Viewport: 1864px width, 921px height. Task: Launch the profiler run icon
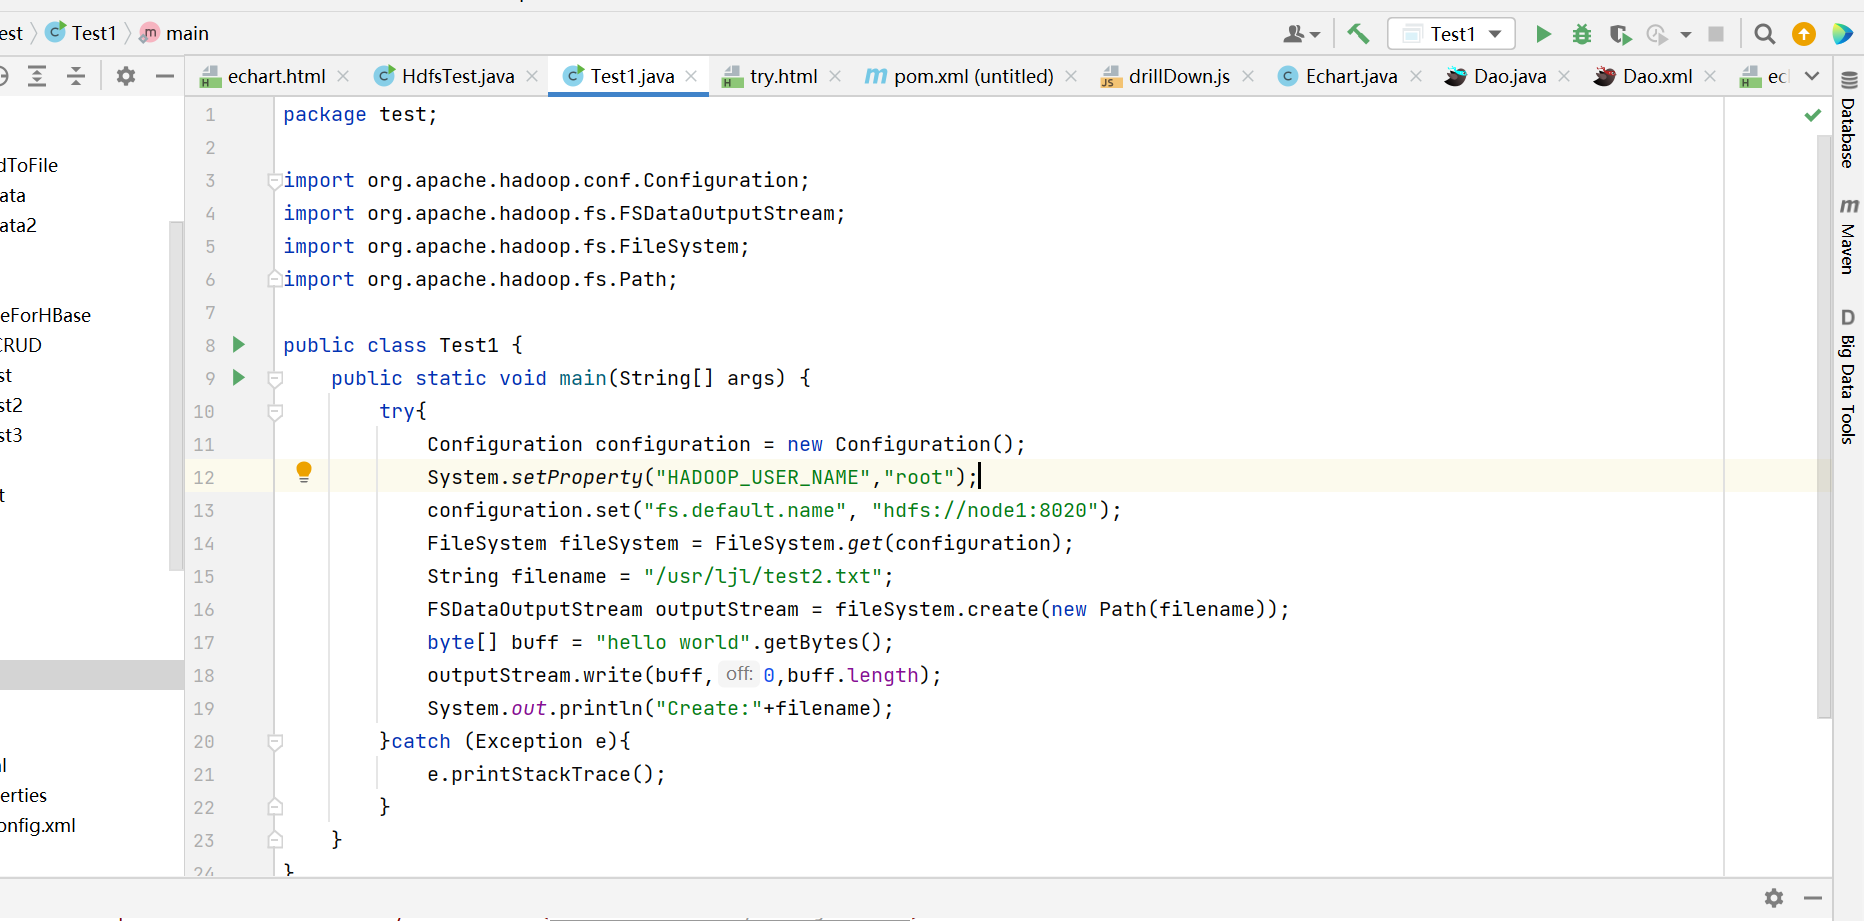tap(1657, 34)
